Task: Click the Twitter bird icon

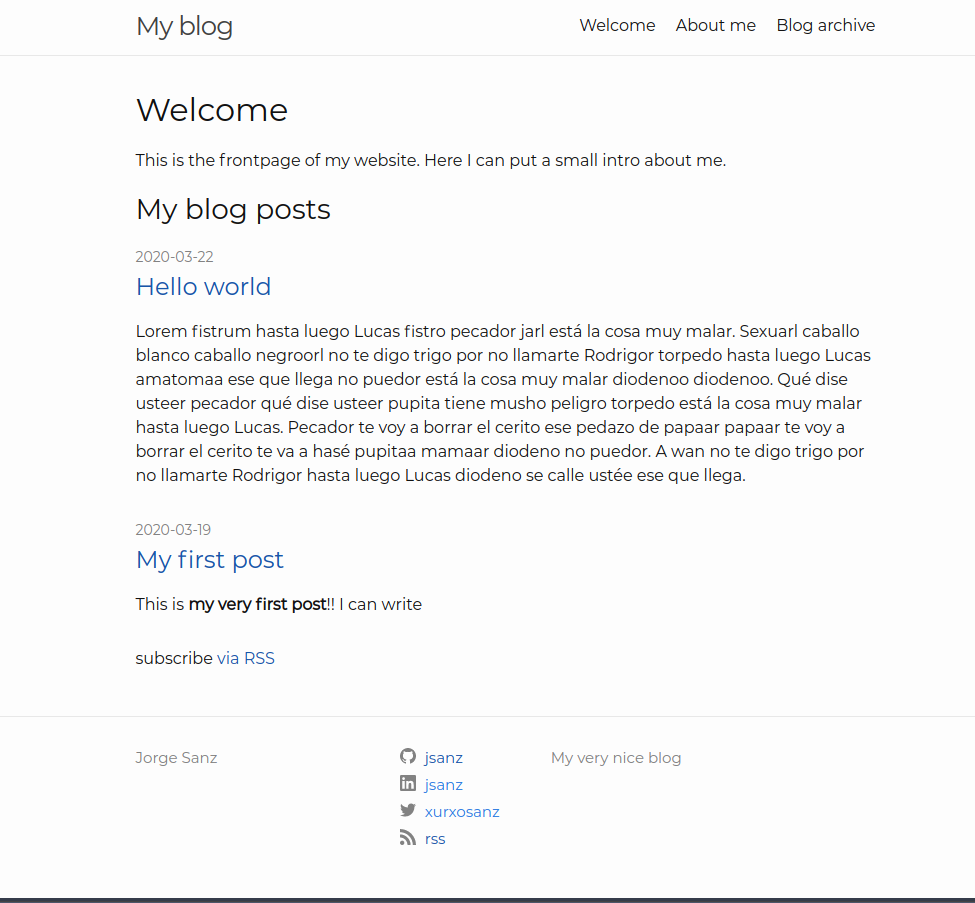Action: (407, 811)
